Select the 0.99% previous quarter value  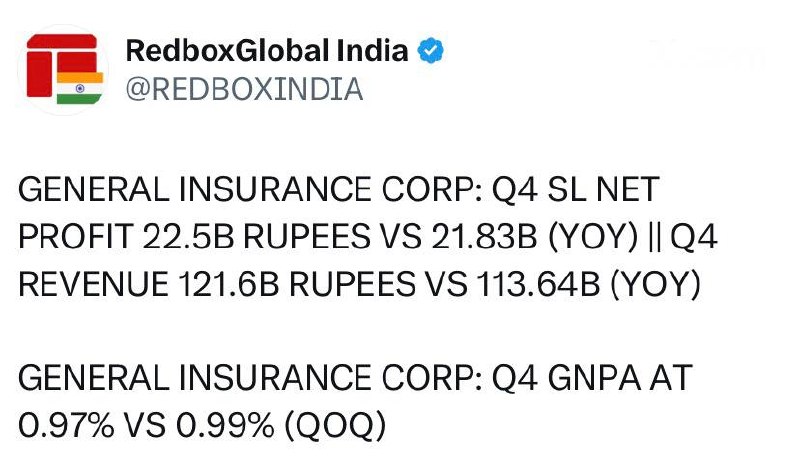point(226,425)
